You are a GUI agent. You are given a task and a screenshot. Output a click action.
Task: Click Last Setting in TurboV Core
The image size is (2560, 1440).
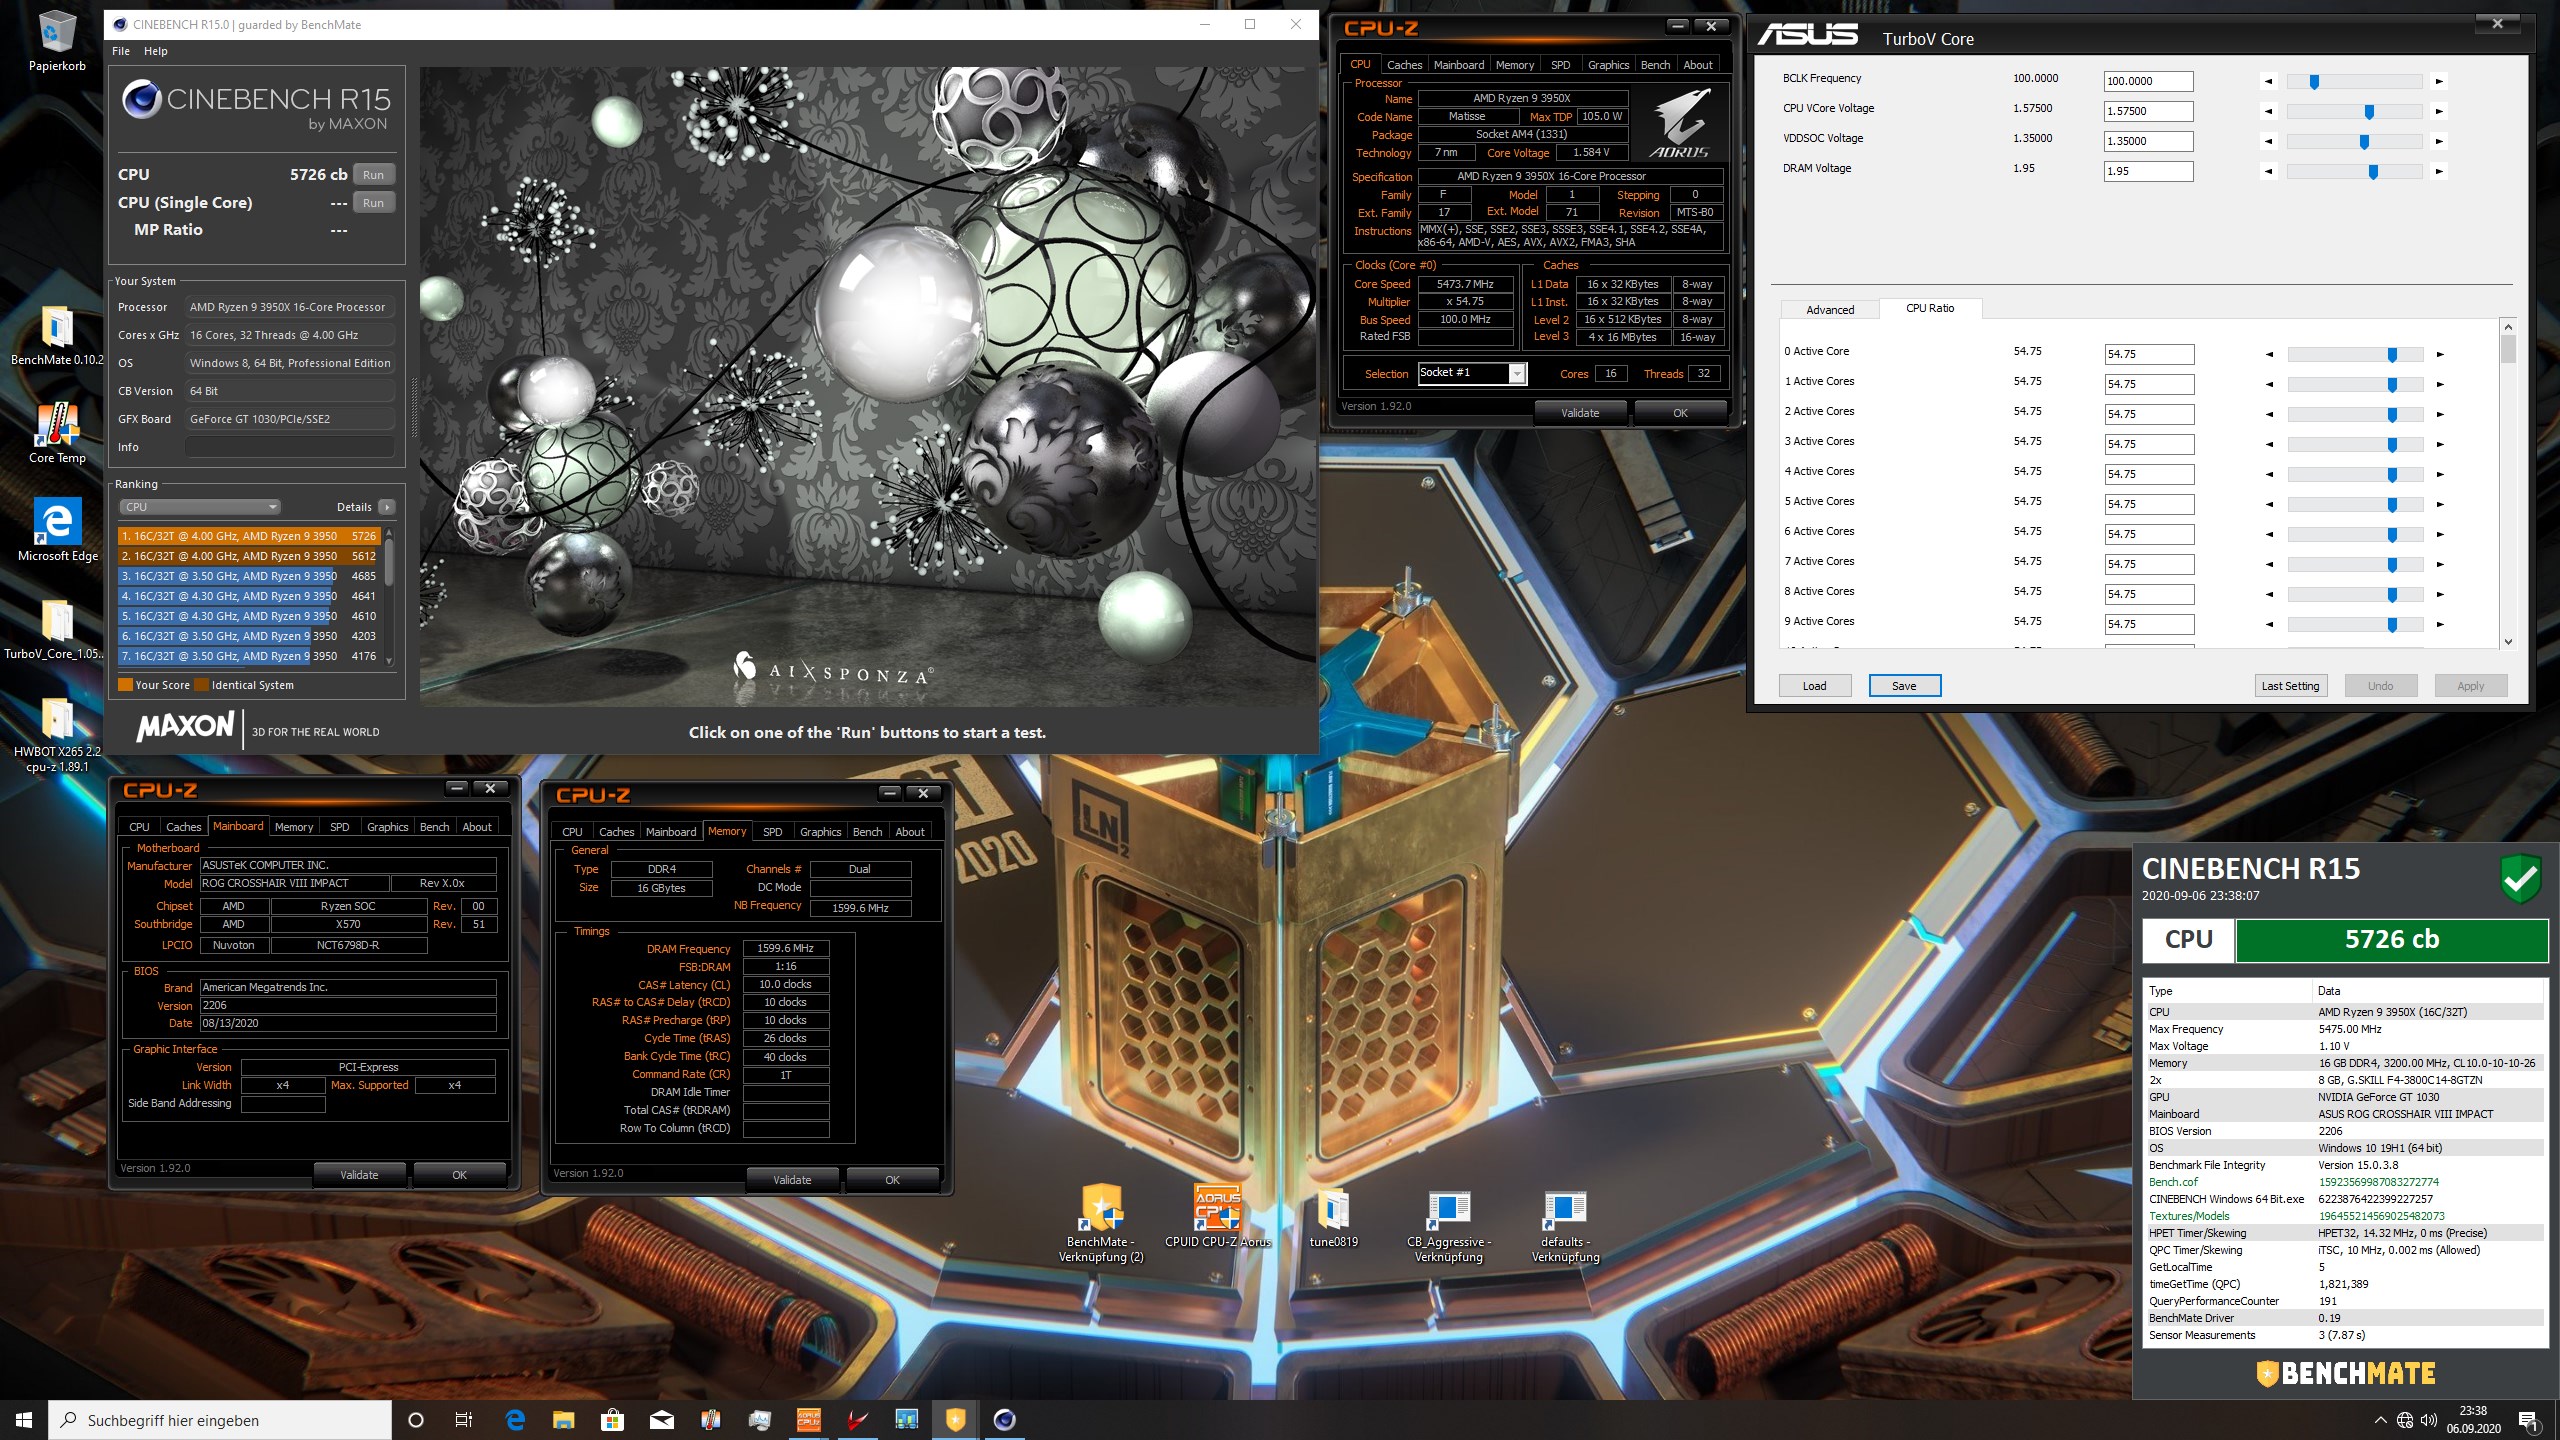coord(2290,686)
